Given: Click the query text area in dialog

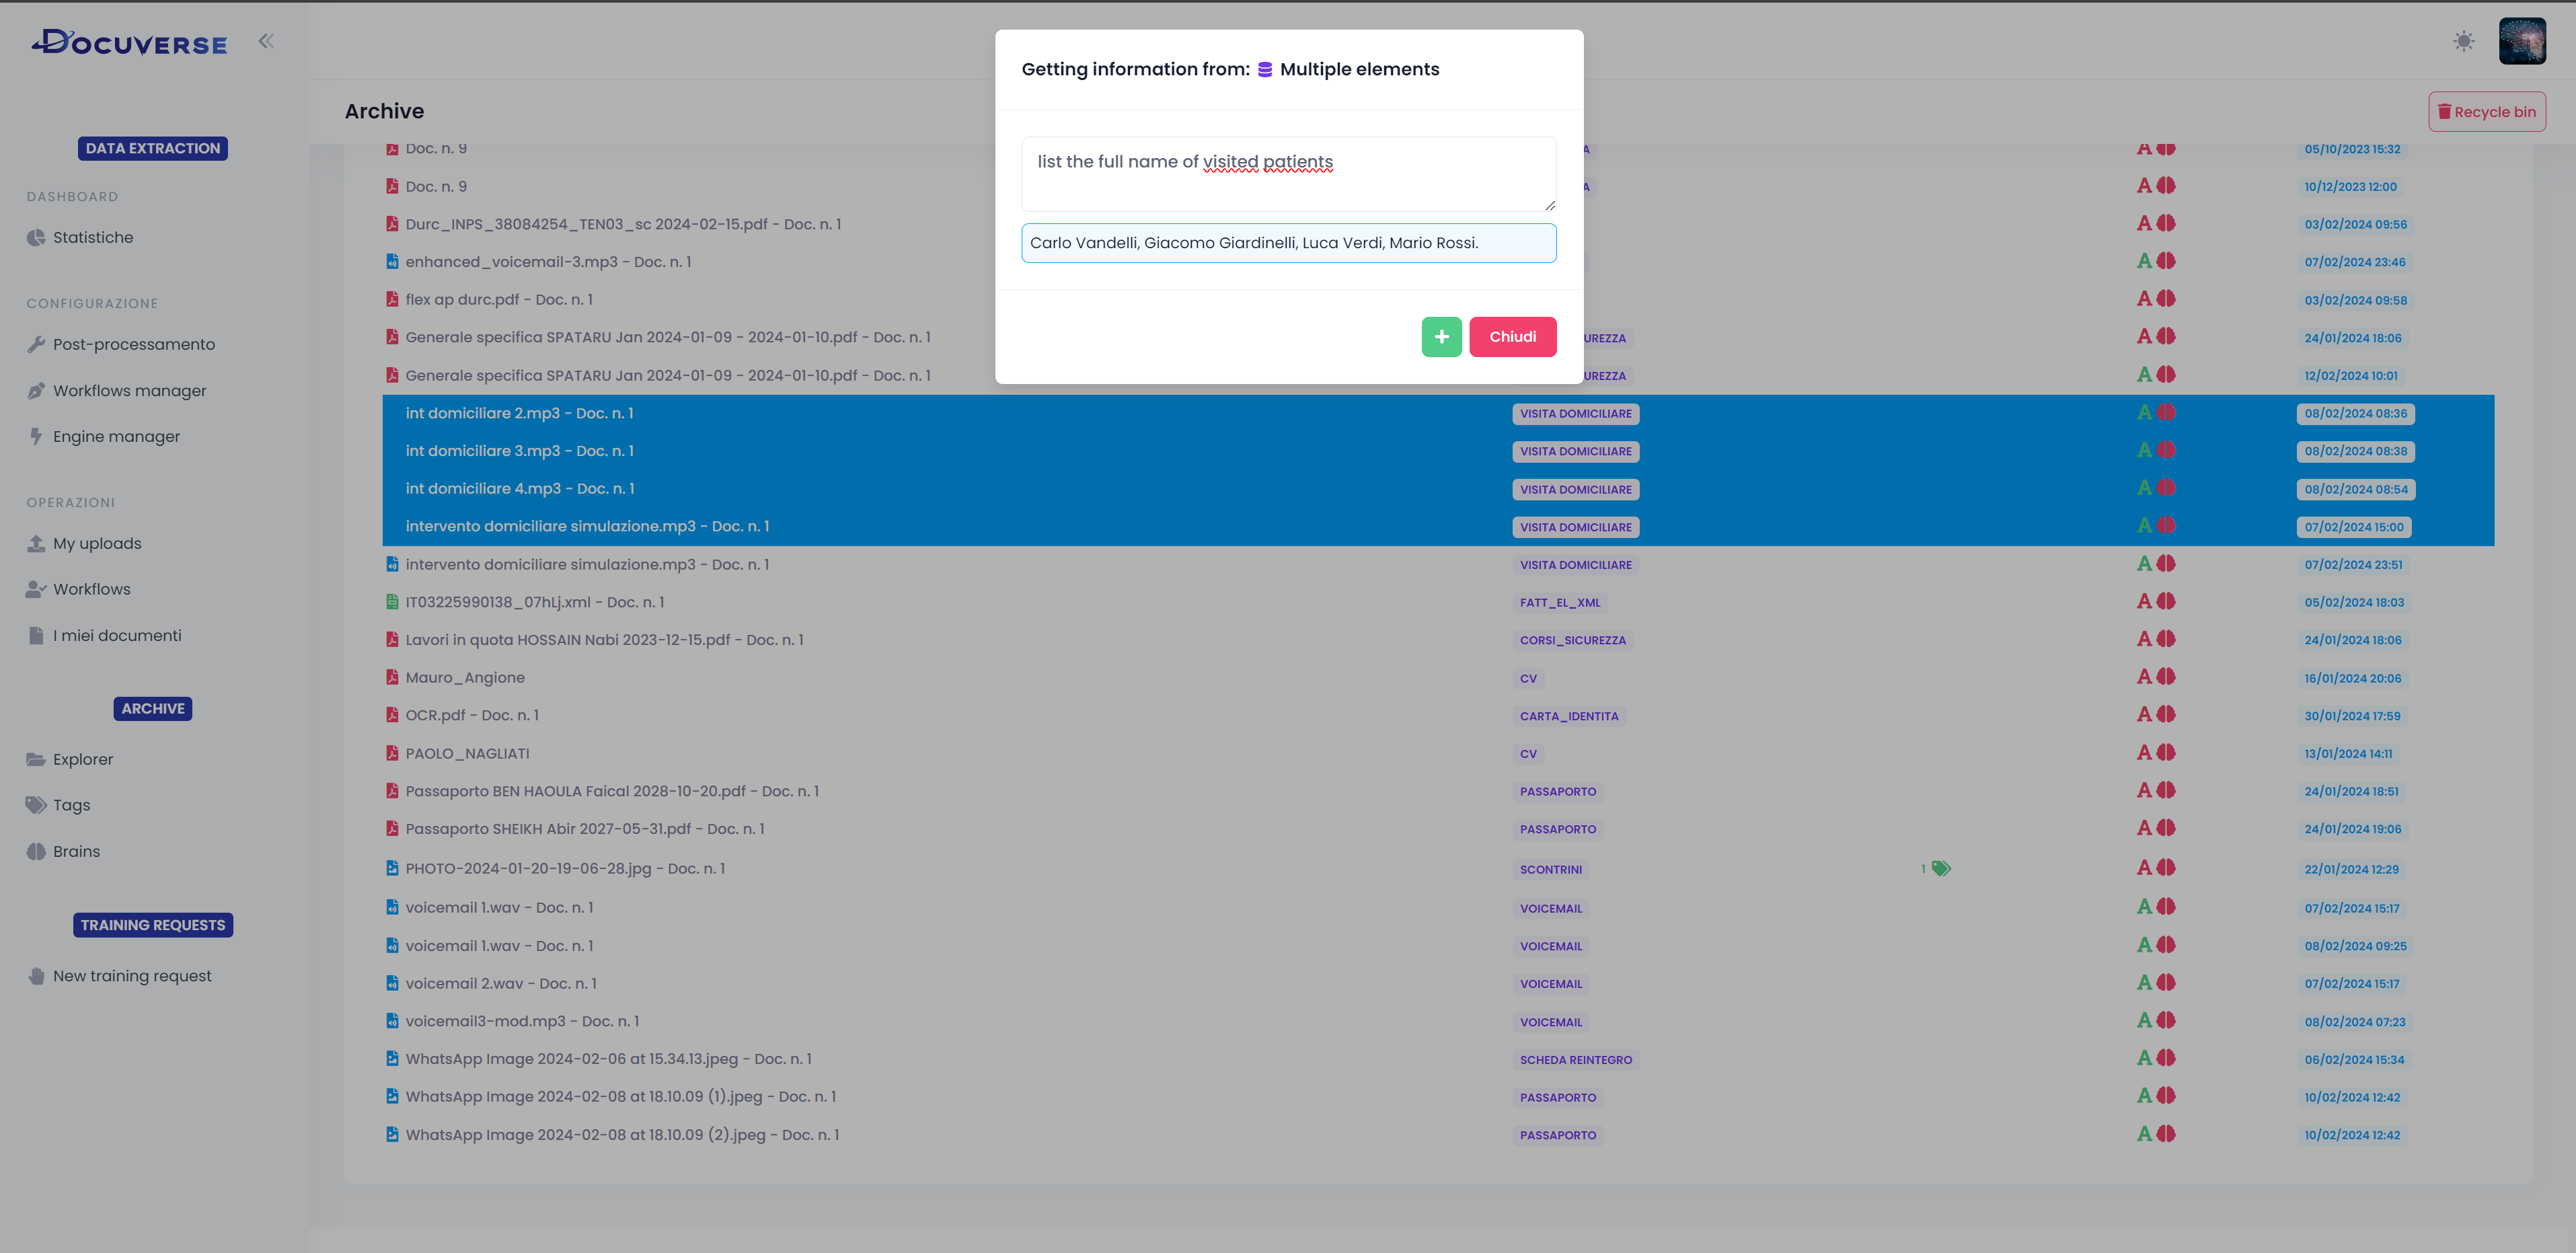Looking at the screenshot, I should 1288,174.
